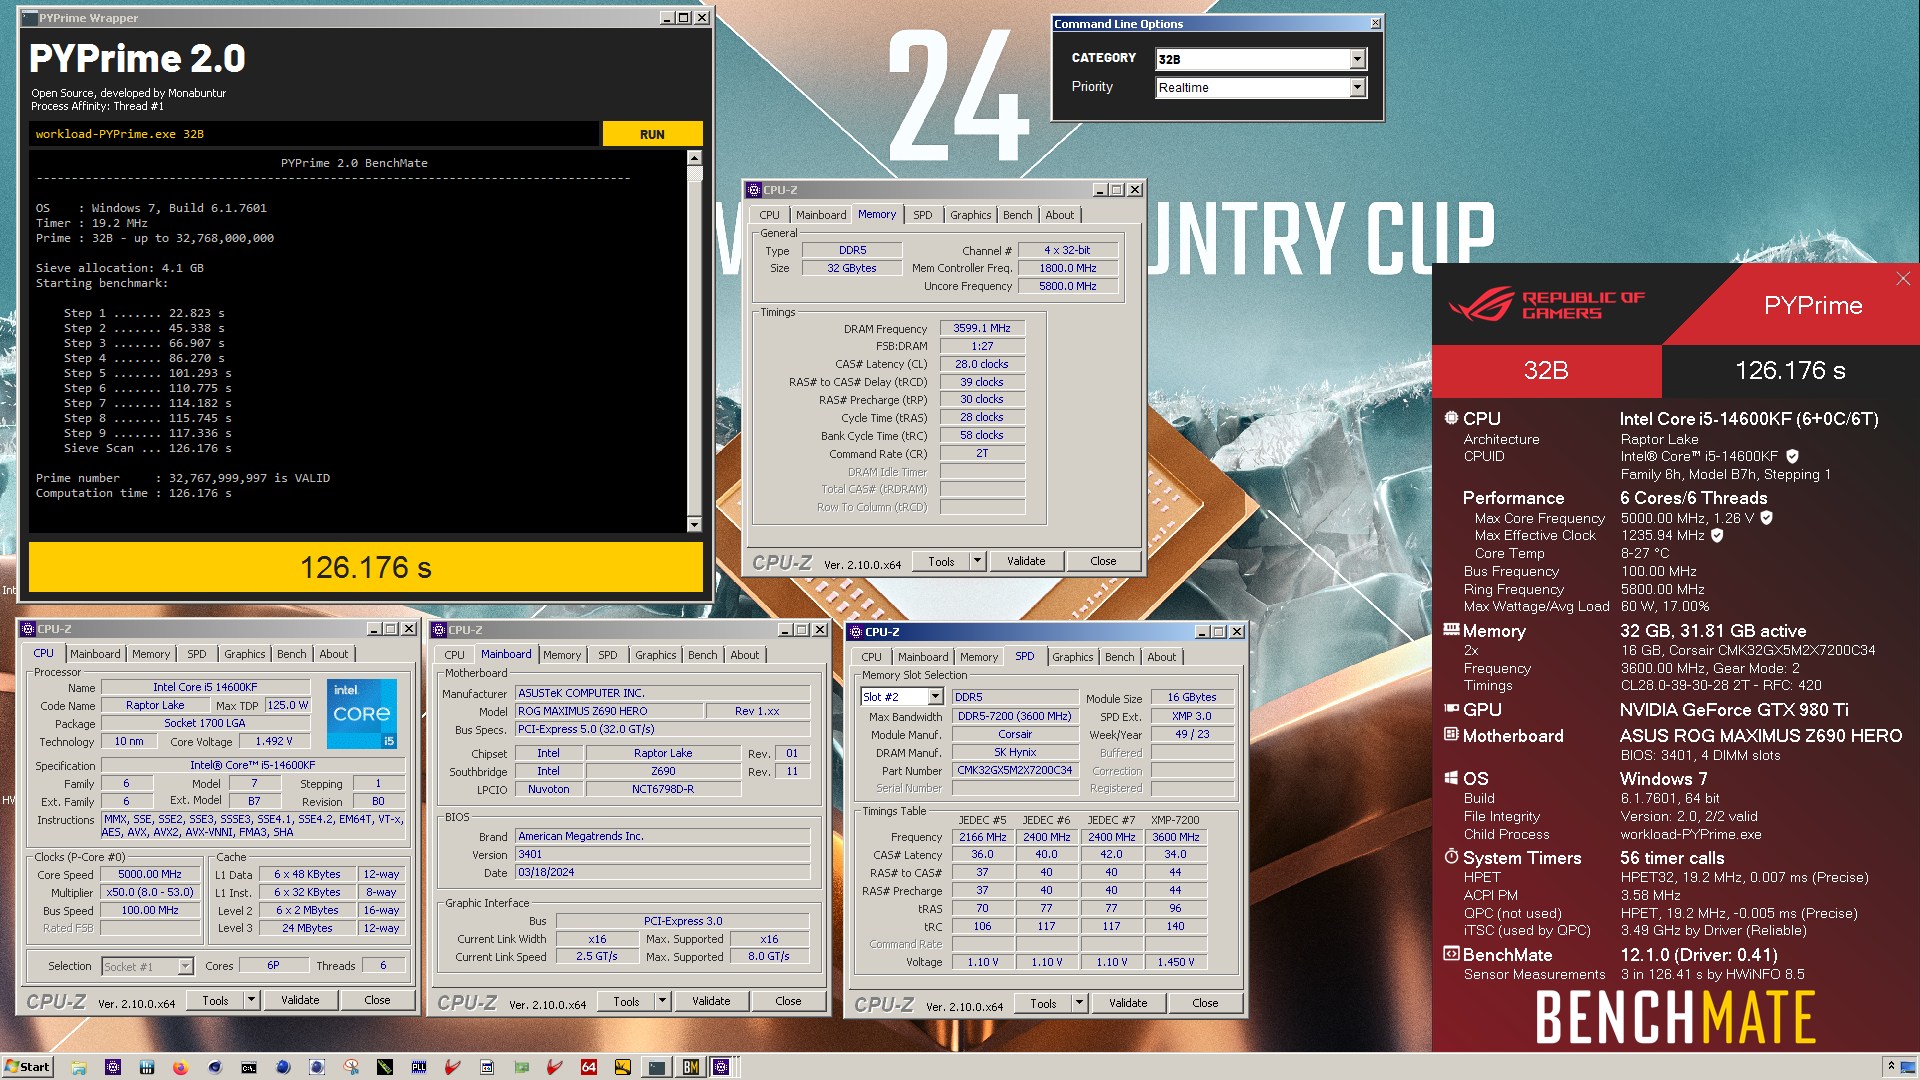The height and width of the screenshot is (1080, 1920).
Task: Open the Slot #2 dropdown in SPD window
Action: (x=935, y=697)
